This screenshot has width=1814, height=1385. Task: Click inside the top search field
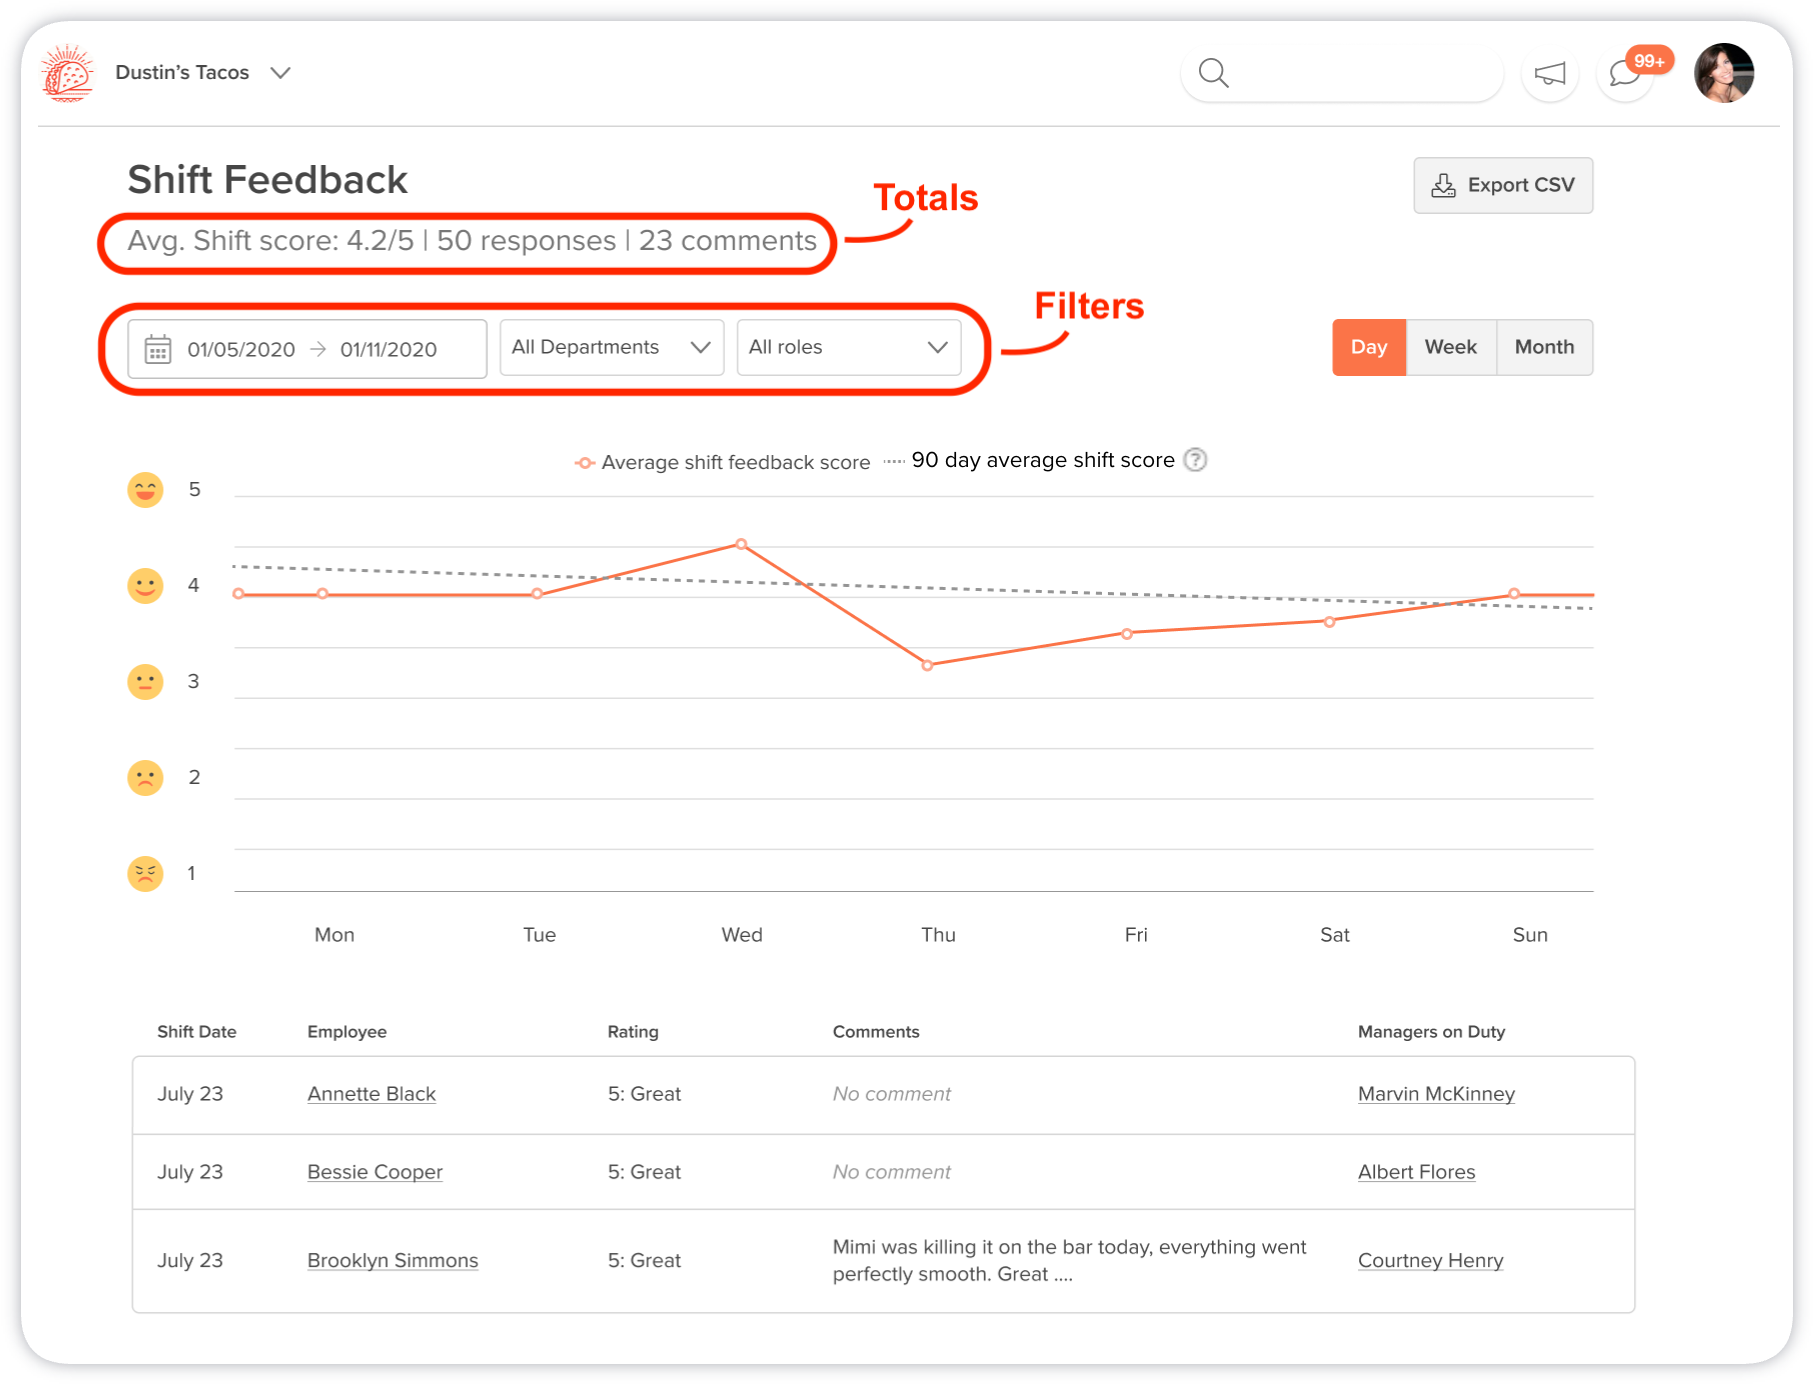(x=1342, y=73)
